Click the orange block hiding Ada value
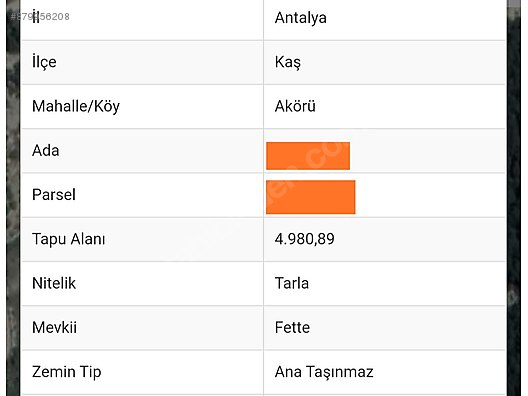 (x=308, y=156)
